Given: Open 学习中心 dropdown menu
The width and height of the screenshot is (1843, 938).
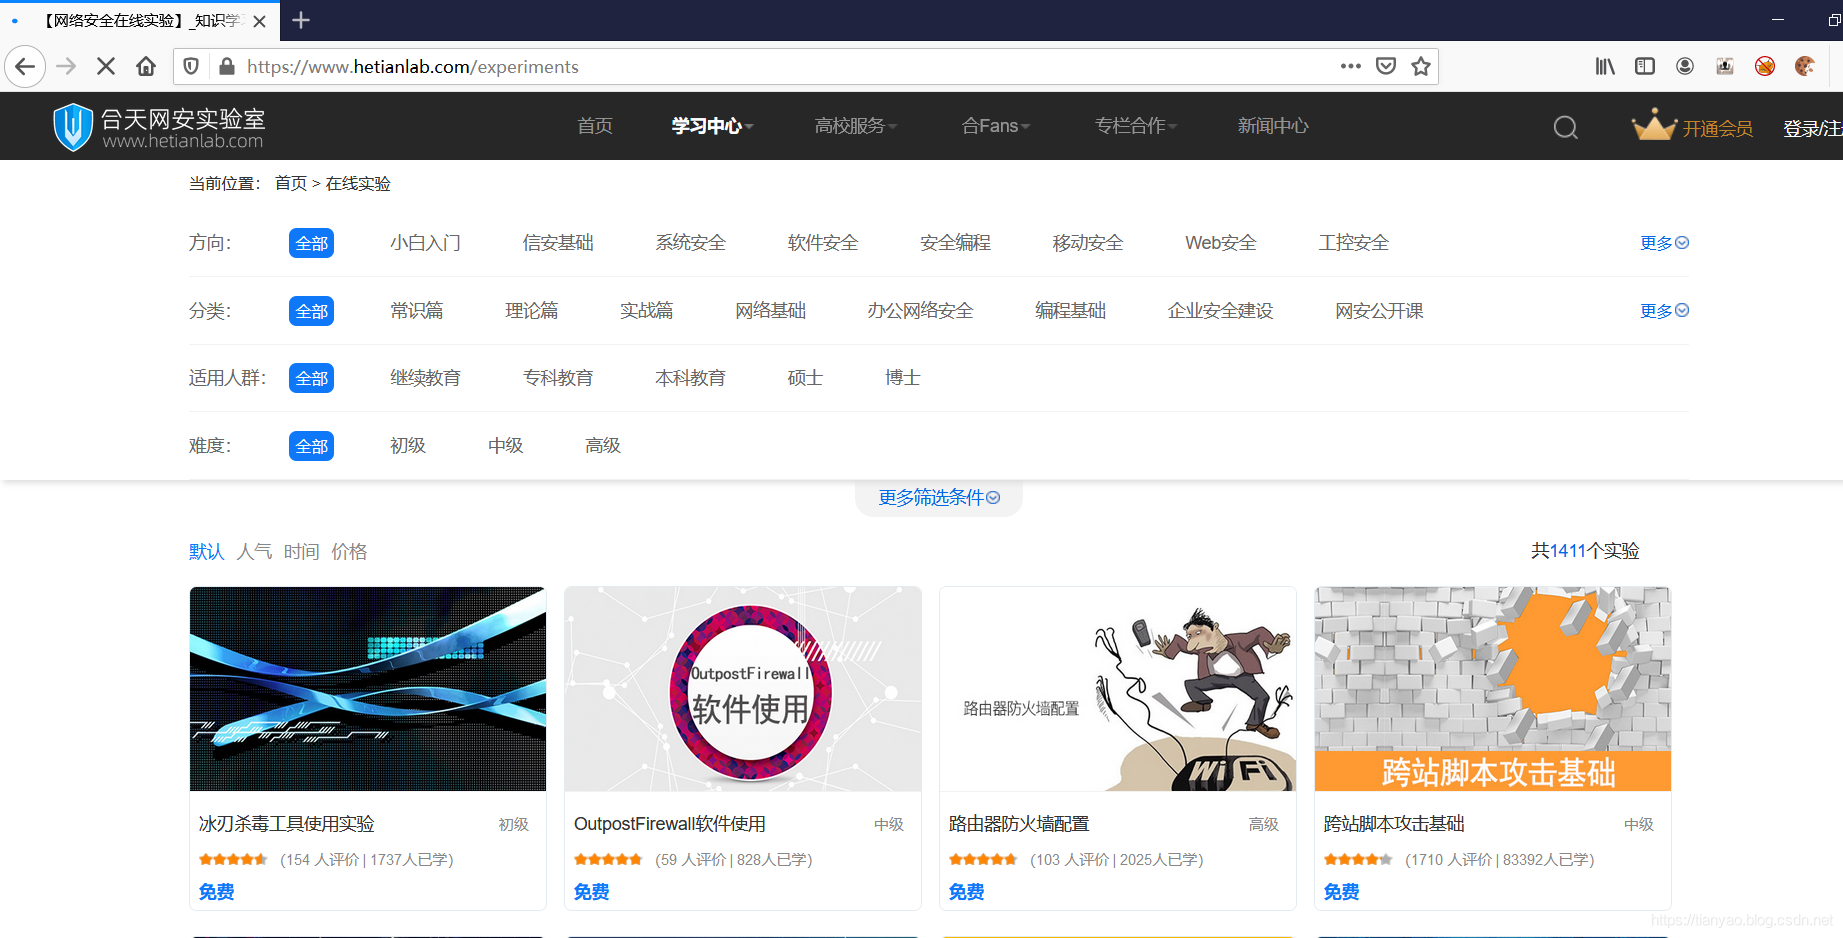Looking at the screenshot, I should coord(712,126).
